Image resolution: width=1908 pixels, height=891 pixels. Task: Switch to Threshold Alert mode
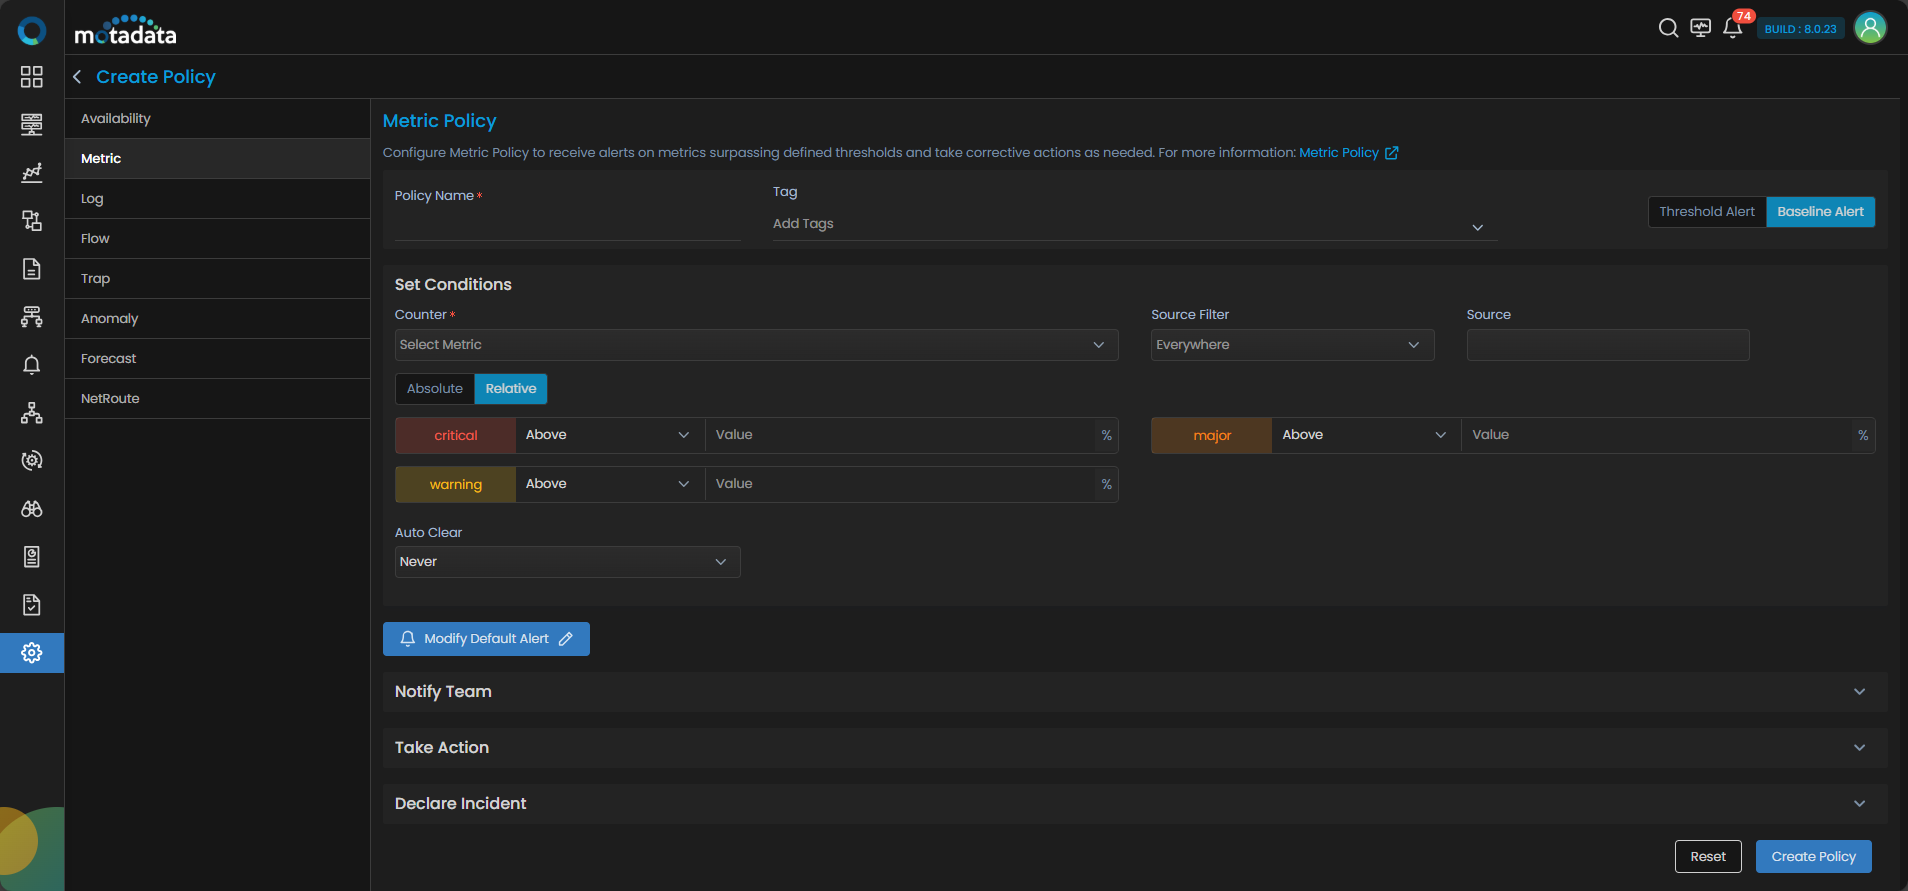click(x=1706, y=212)
